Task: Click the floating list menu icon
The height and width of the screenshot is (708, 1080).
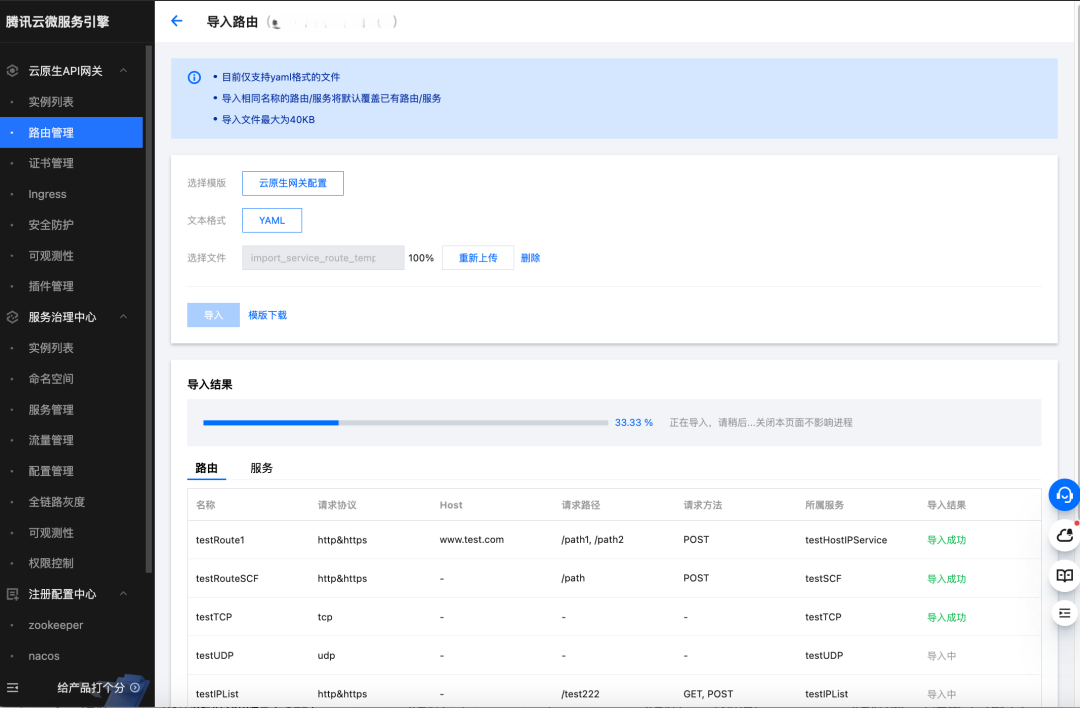Action: pos(1065,613)
